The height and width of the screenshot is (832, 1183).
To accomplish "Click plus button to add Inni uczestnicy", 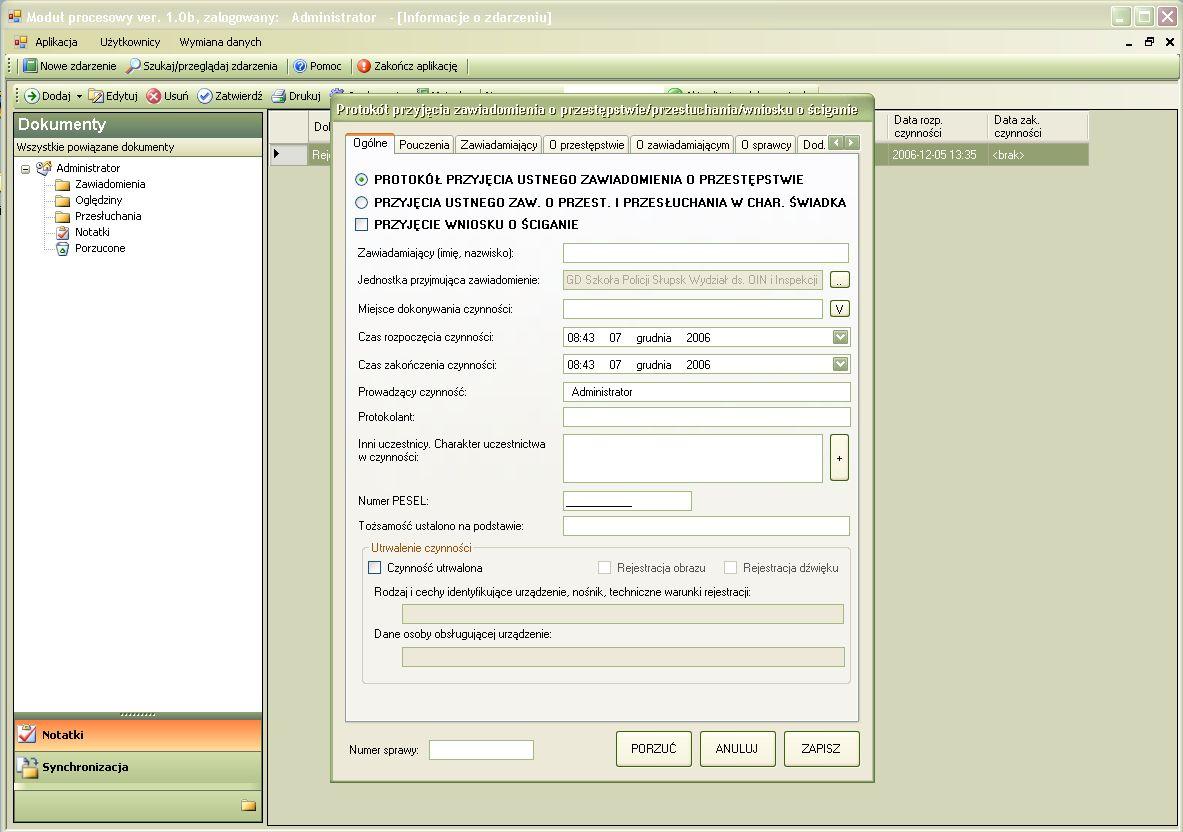I will pyautogui.click(x=839, y=458).
